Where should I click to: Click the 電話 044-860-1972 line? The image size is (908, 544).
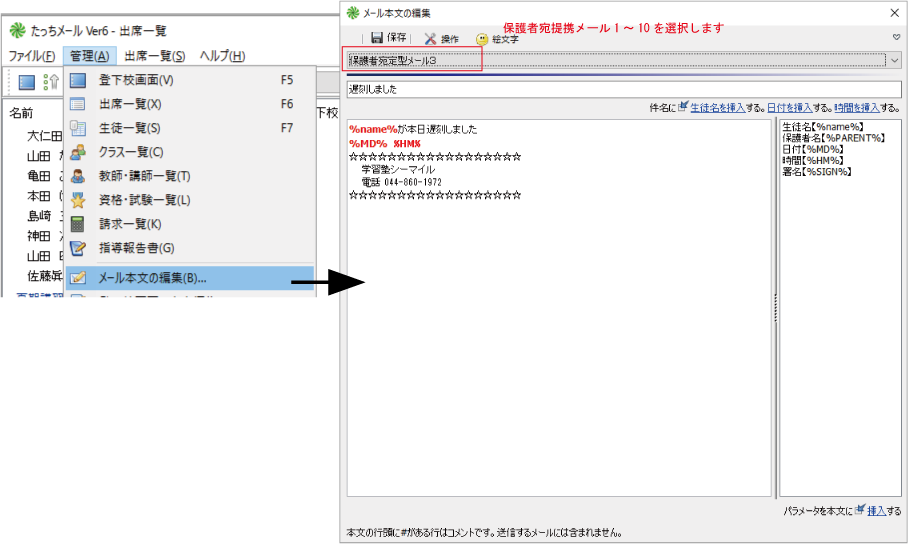tap(401, 182)
